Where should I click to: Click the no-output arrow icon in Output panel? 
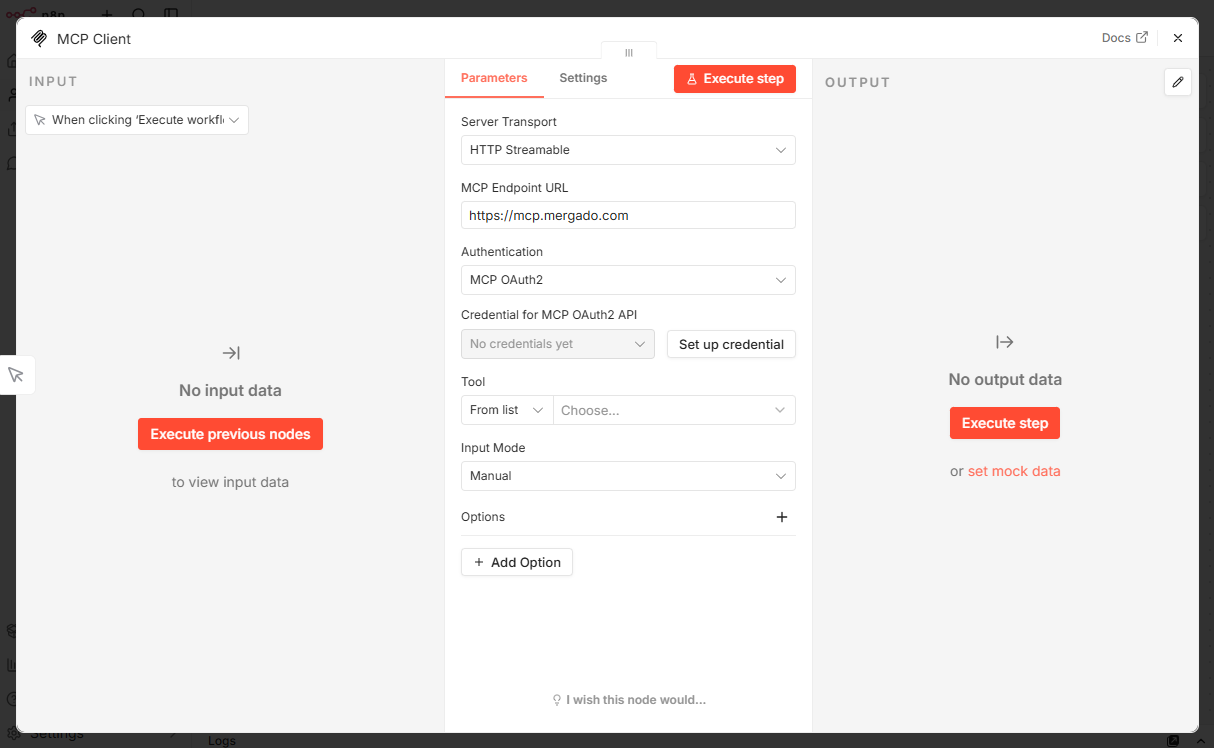[1005, 342]
